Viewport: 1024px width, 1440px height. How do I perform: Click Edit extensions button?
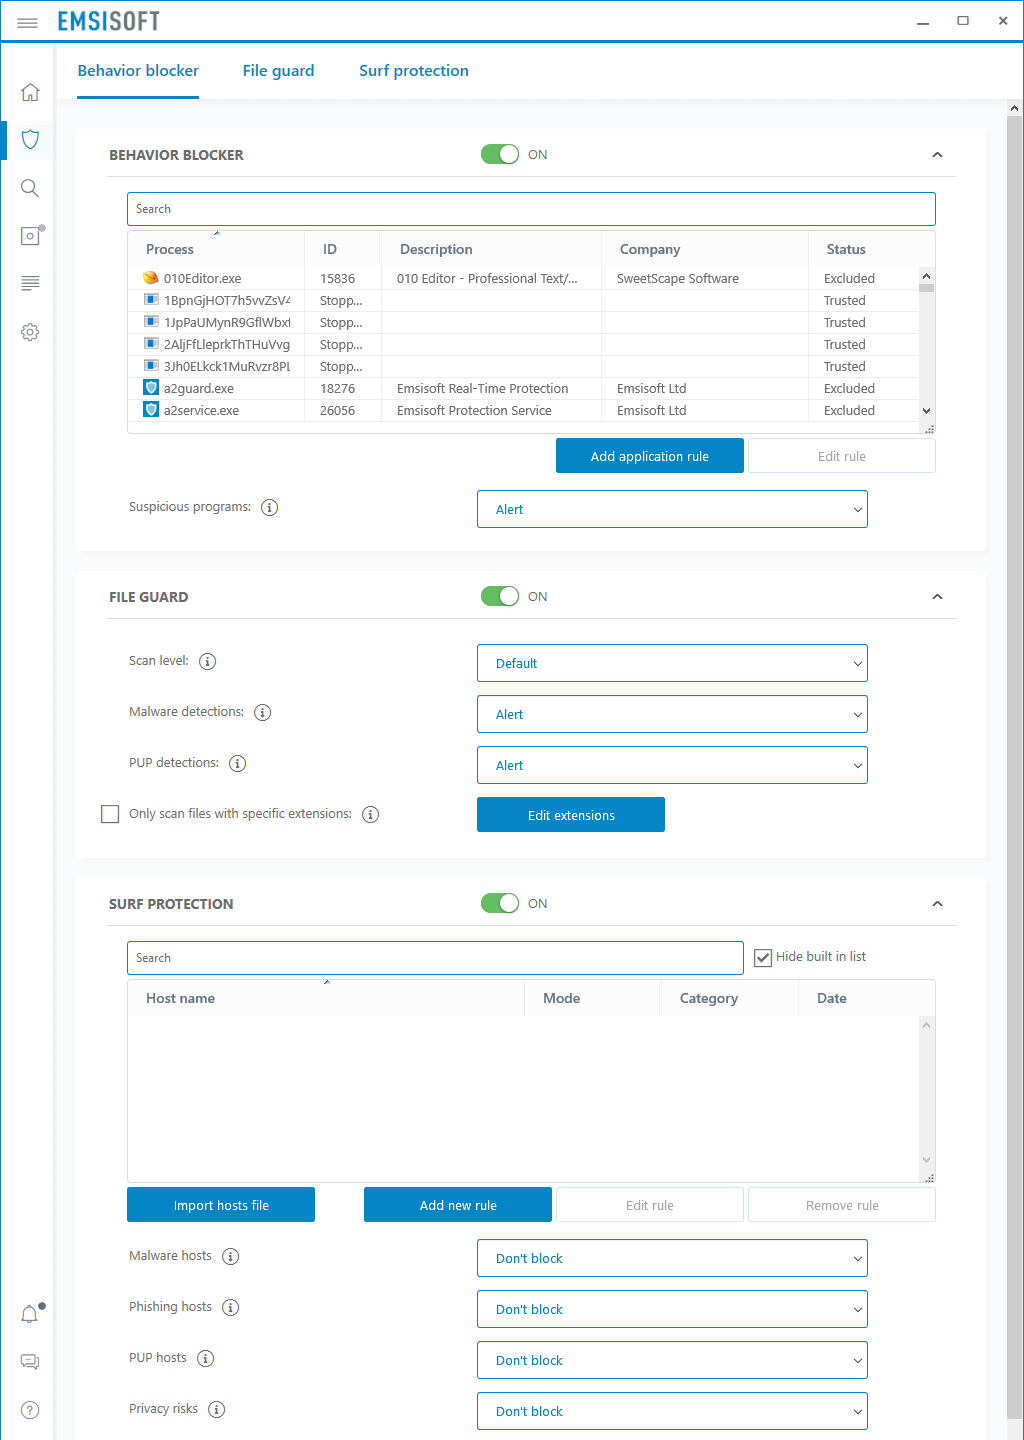point(571,815)
